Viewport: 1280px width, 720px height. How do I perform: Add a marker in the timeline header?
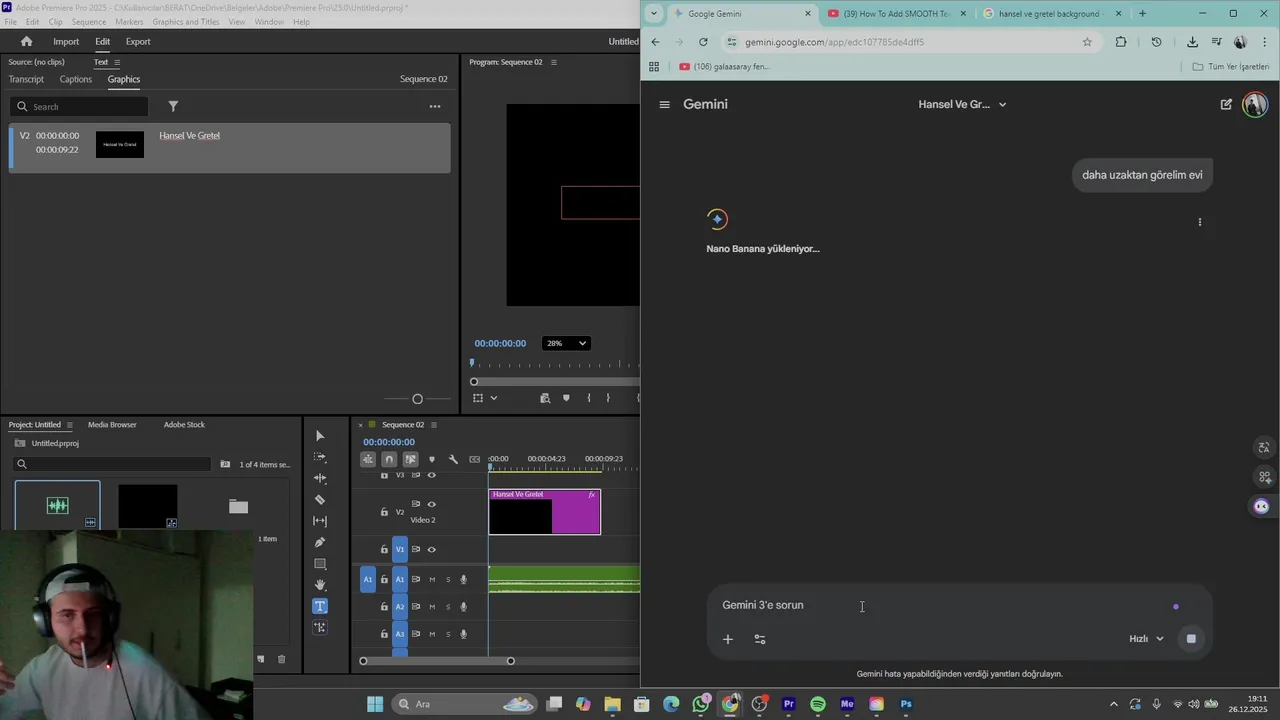coord(432,459)
